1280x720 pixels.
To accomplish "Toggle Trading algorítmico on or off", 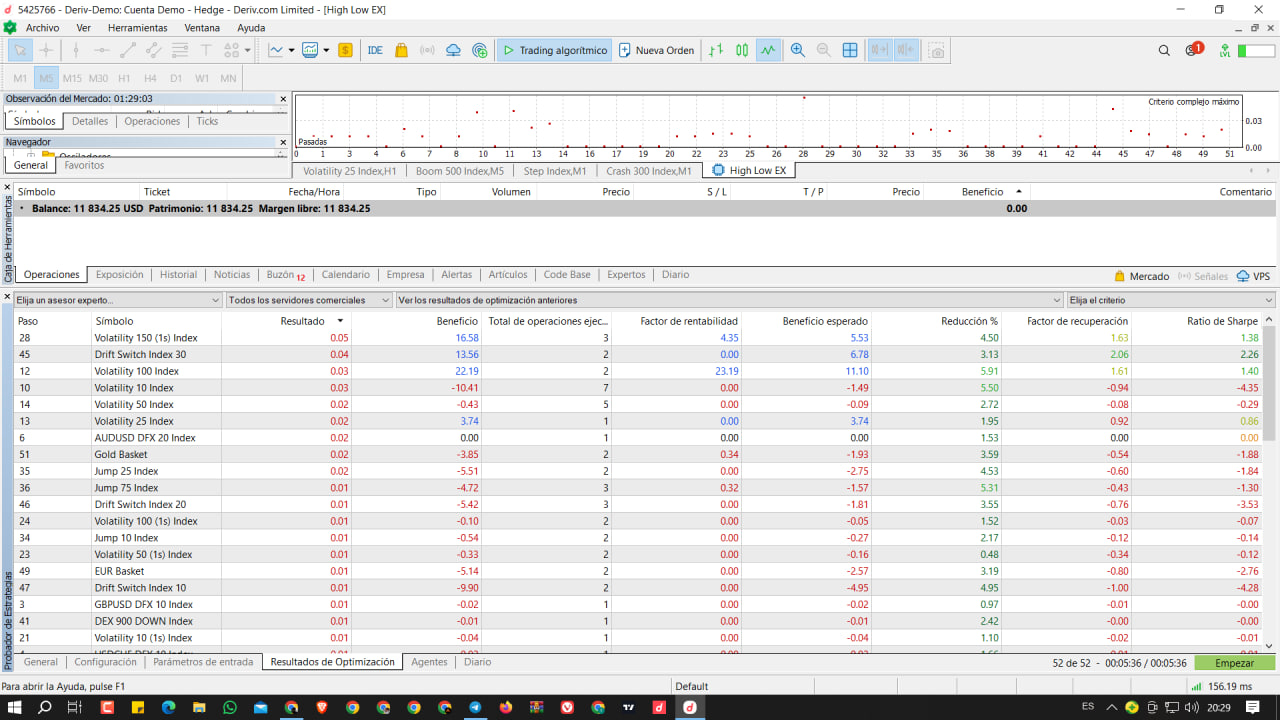I will click(554, 50).
